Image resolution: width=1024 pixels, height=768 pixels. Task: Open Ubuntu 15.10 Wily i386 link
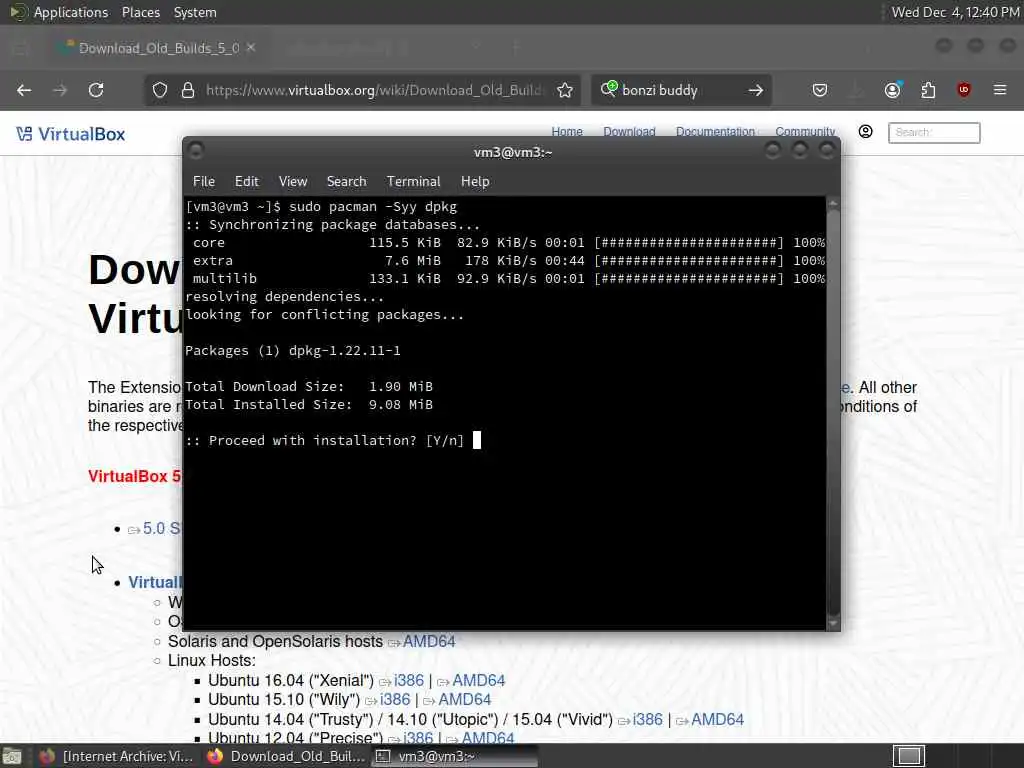(394, 699)
